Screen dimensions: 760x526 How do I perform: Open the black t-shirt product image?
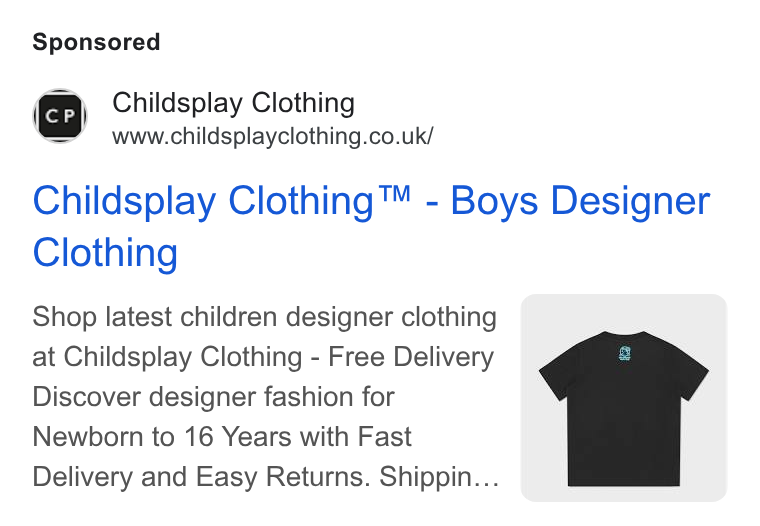click(x=624, y=398)
